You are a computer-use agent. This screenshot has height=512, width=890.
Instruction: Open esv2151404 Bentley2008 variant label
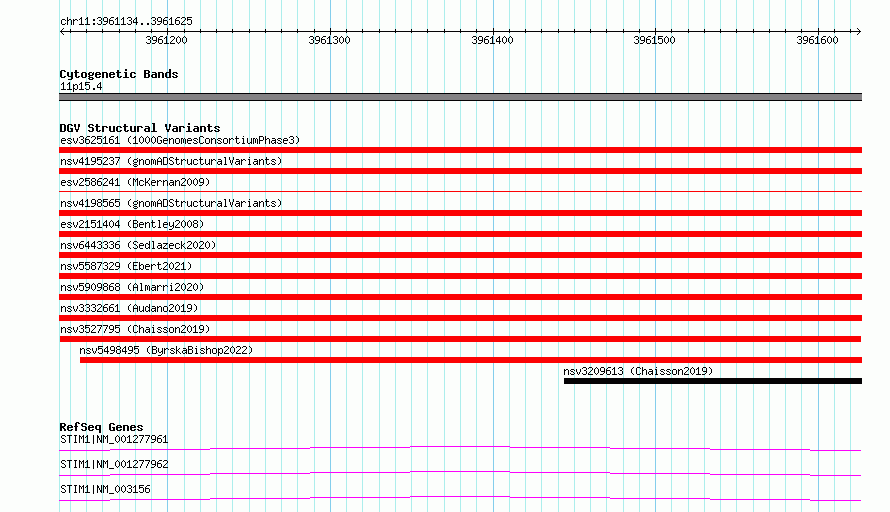pos(132,224)
